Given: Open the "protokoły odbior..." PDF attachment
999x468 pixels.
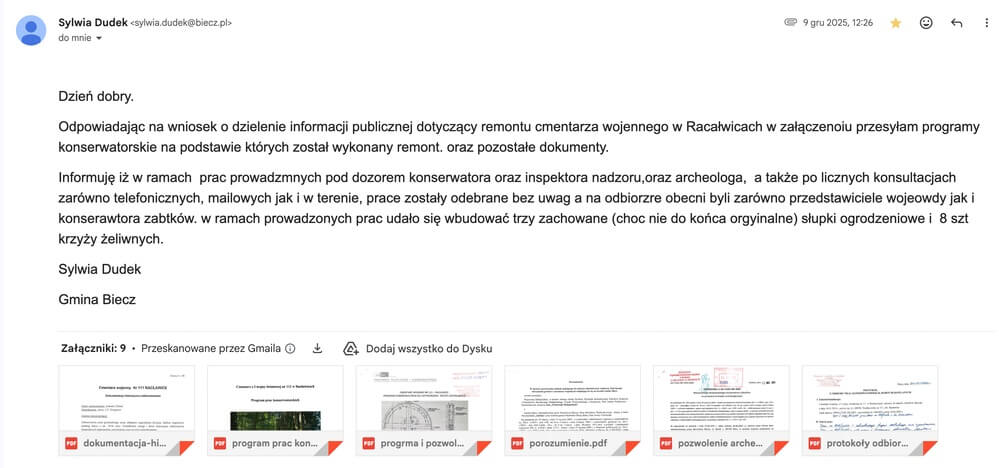Looking at the screenshot, I should [868, 410].
